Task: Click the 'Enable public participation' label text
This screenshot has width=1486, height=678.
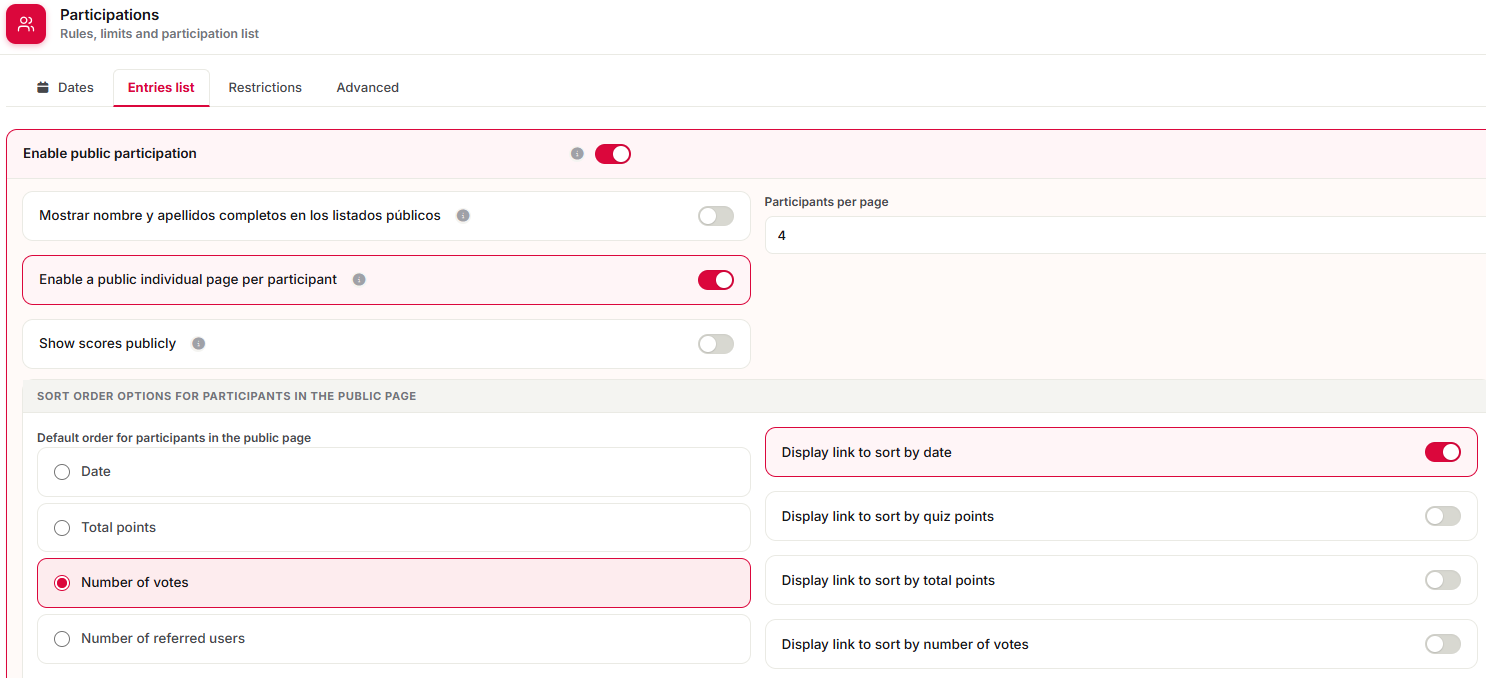Action: coord(110,154)
